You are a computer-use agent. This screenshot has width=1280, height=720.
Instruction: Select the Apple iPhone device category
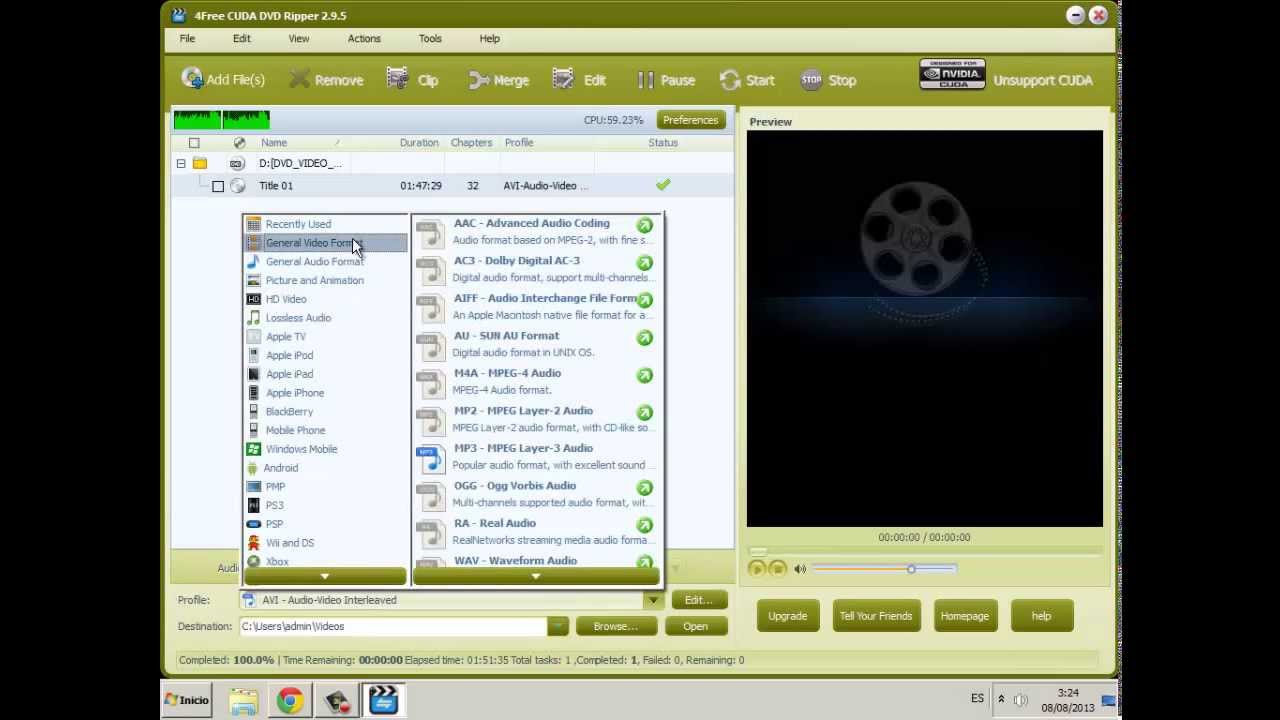tap(326, 393)
